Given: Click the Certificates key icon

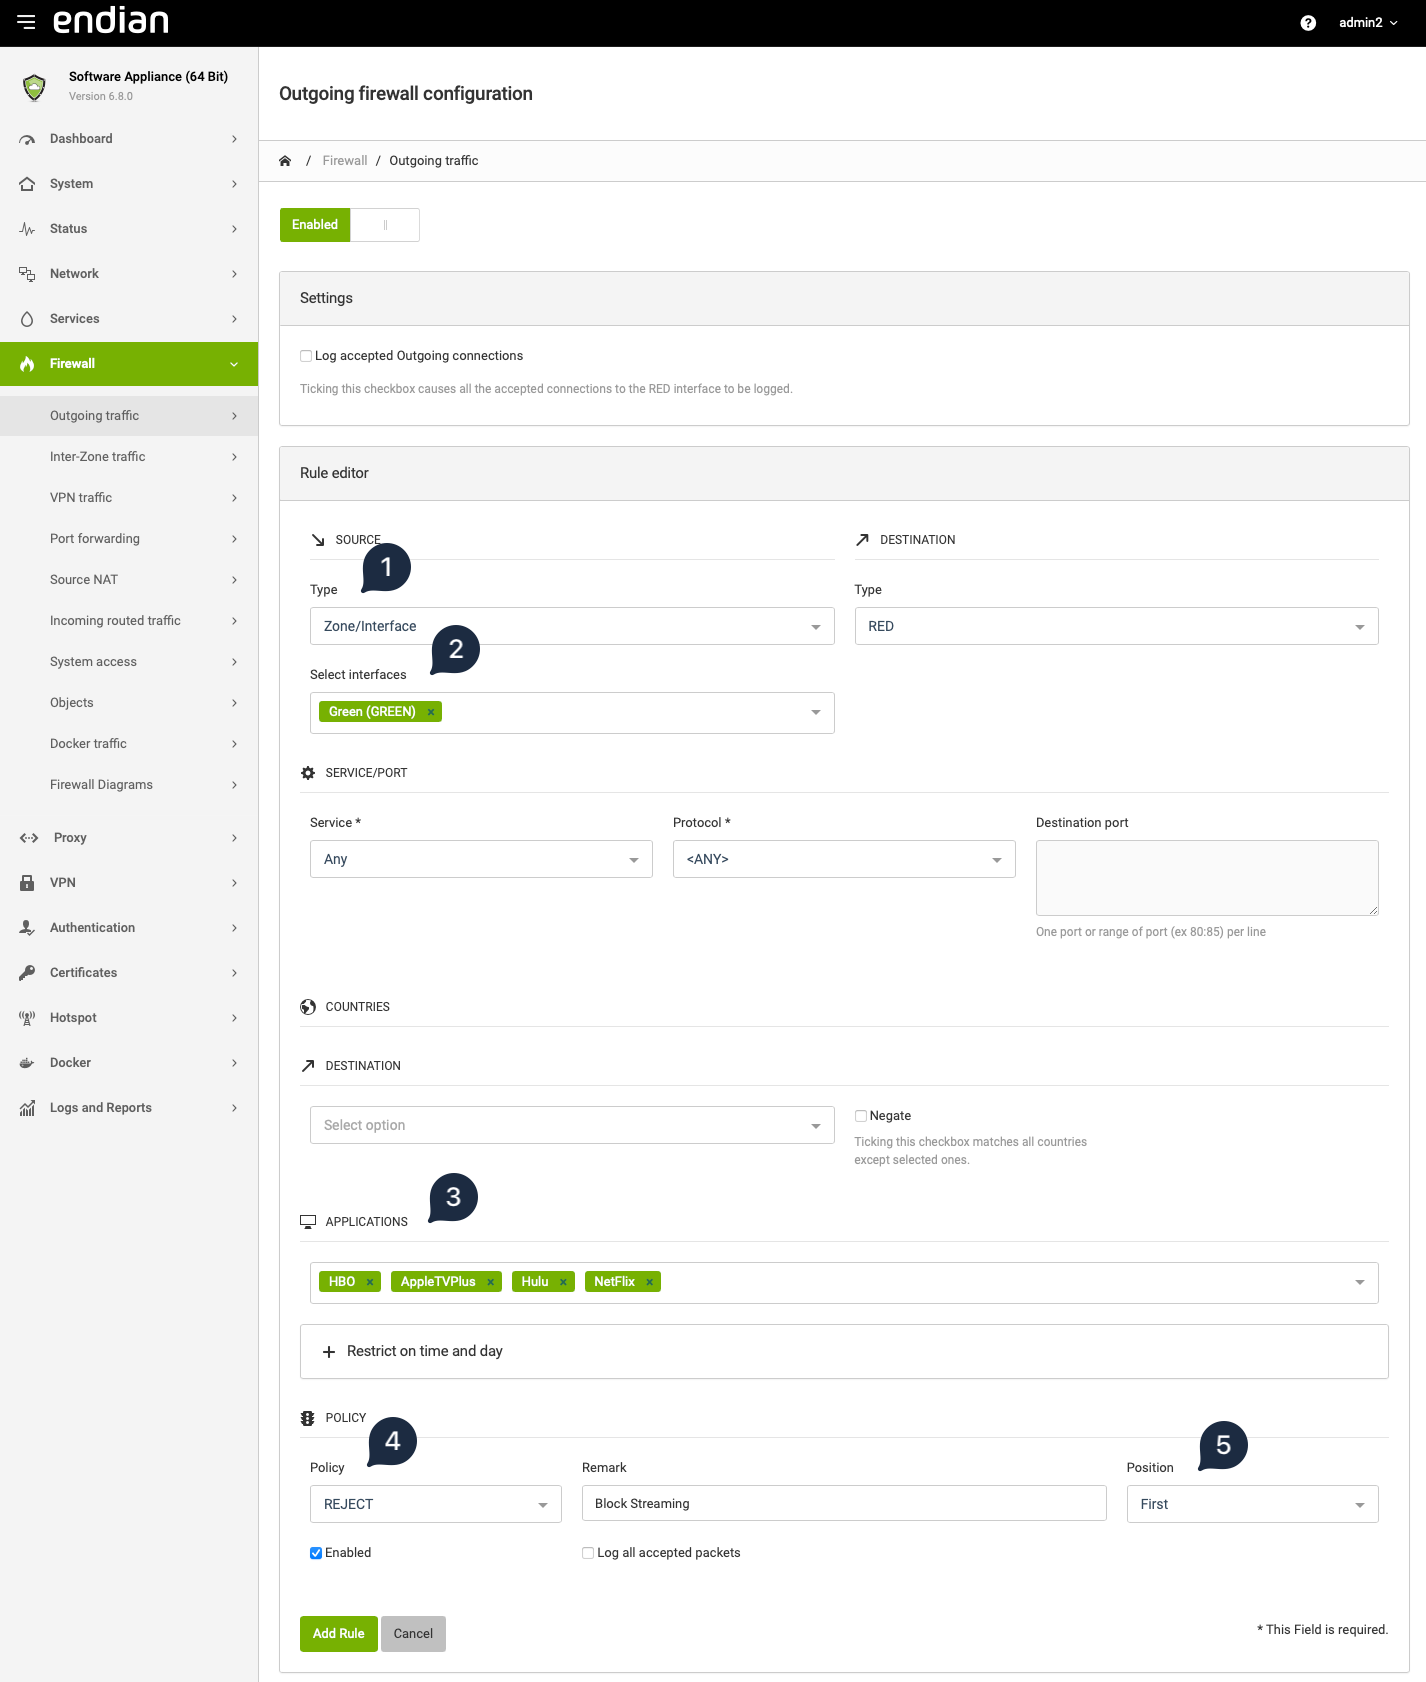Looking at the screenshot, I should (27, 973).
